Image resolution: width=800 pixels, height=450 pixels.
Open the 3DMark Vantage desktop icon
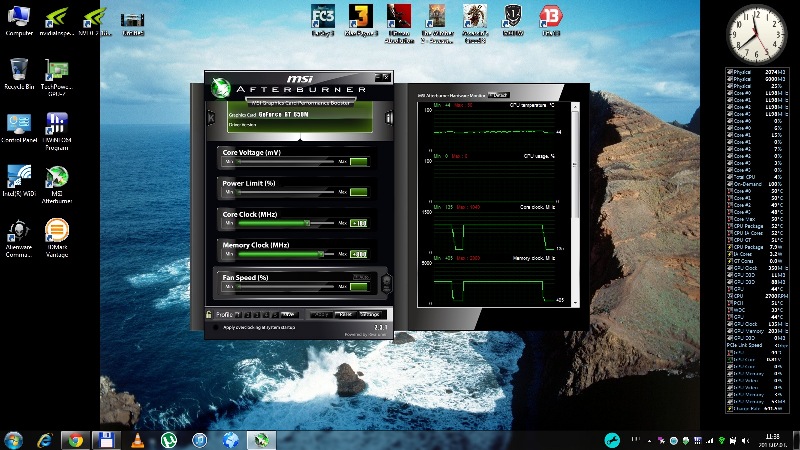point(57,238)
